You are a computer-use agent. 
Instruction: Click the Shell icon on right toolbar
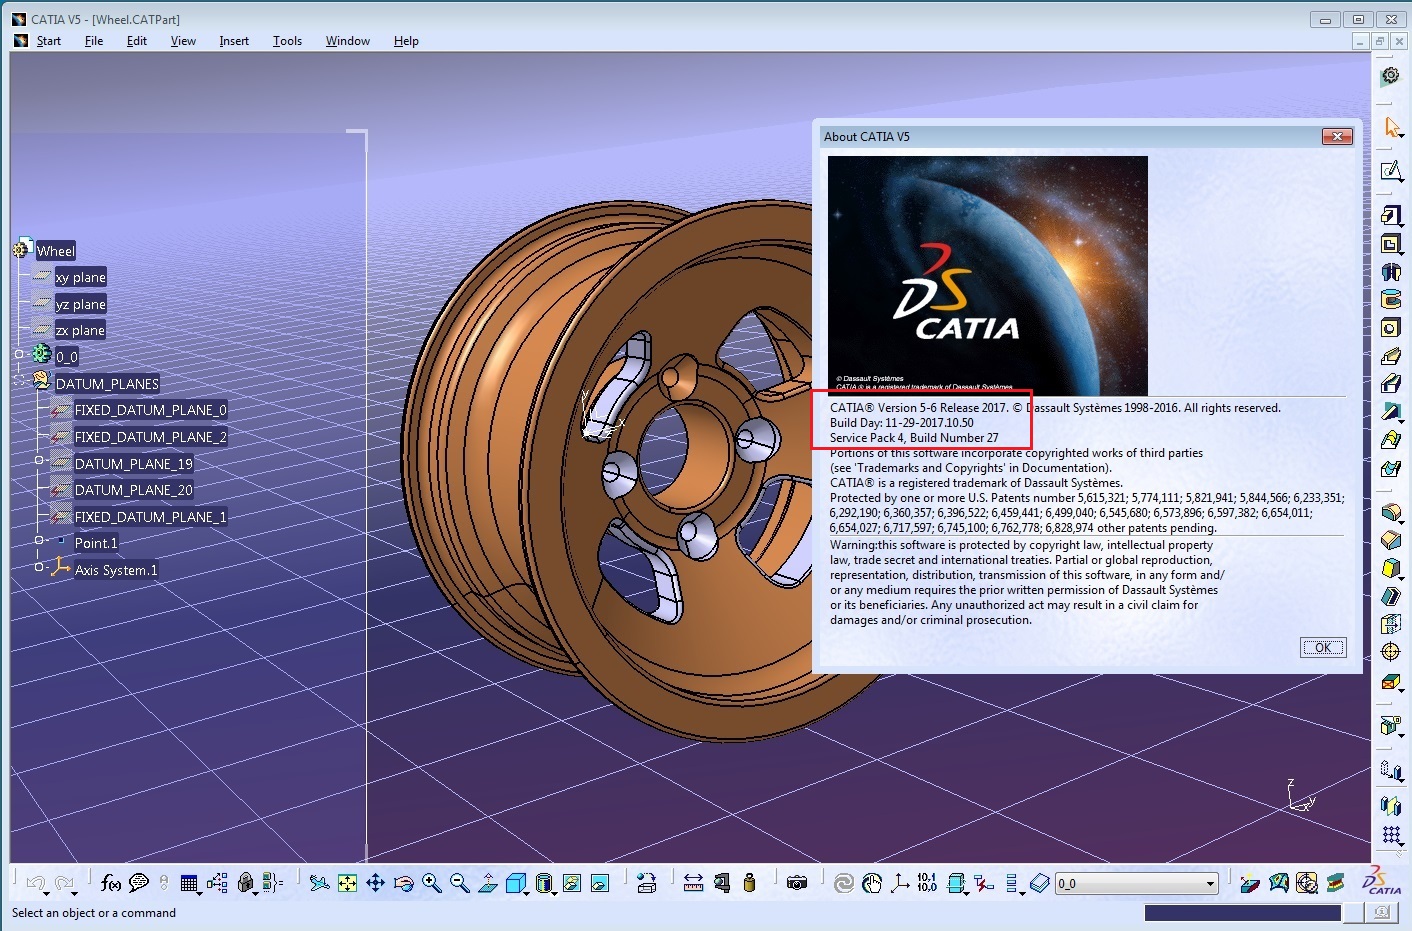pyautogui.click(x=1391, y=597)
